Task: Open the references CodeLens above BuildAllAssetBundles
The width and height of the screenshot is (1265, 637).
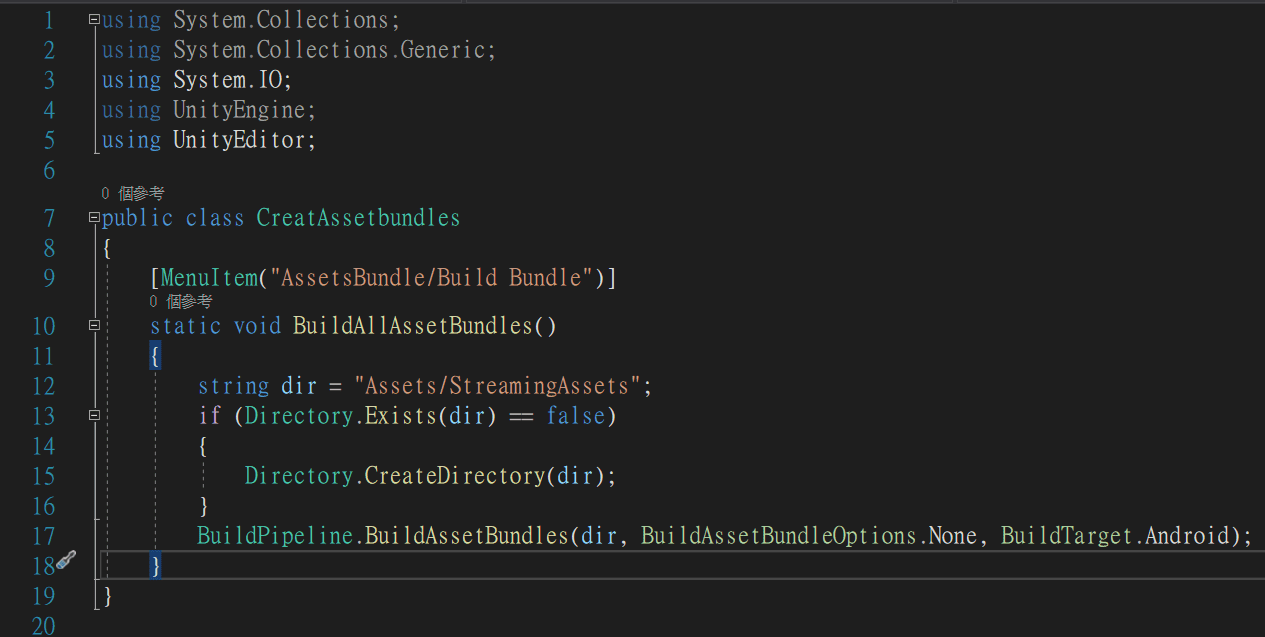Action: 181,301
